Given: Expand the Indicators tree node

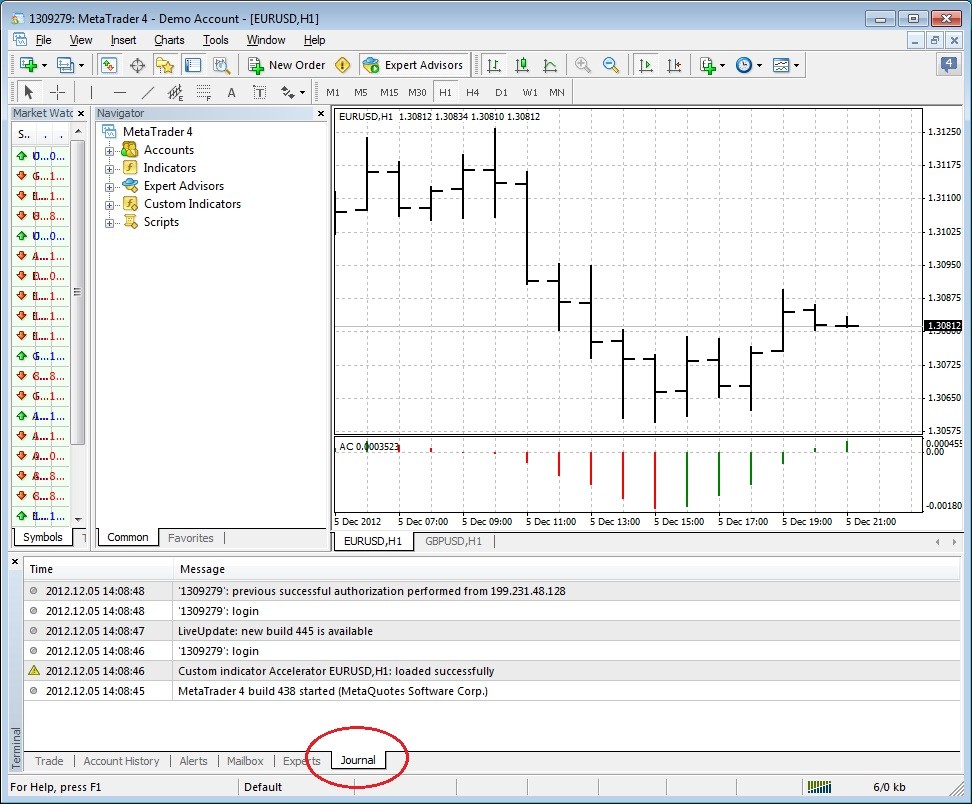Looking at the screenshot, I should coord(109,169).
